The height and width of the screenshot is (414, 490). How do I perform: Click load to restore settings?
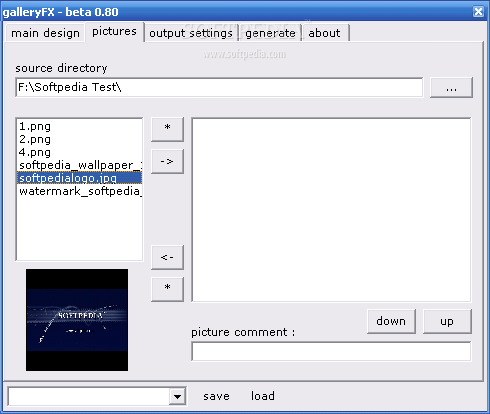click(263, 396)
